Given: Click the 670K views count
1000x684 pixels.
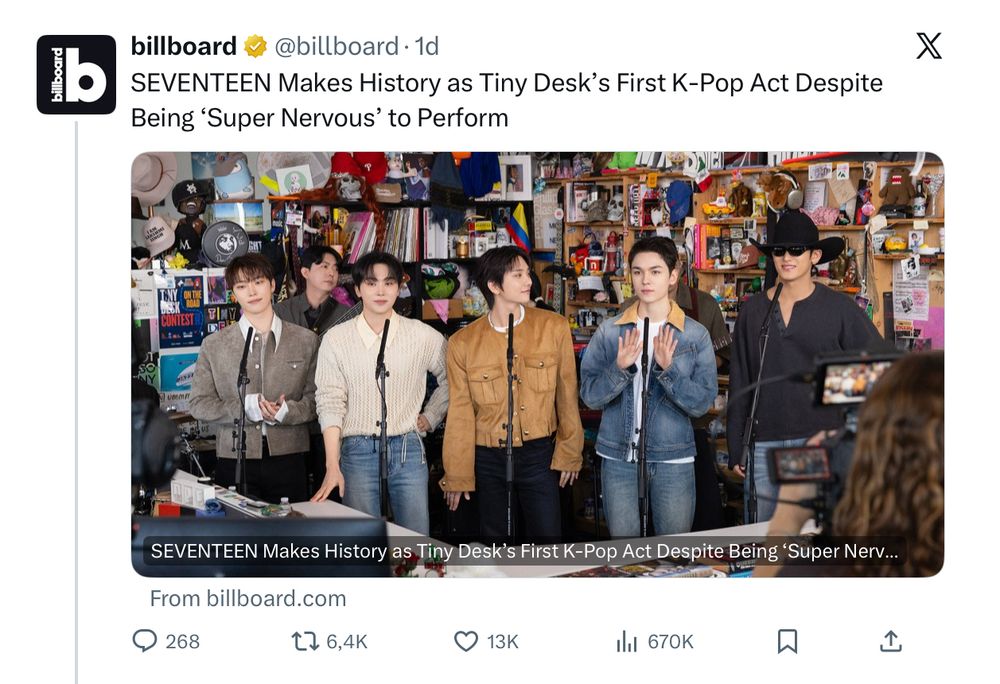Looking at the screenshot, I should point(670,642).
